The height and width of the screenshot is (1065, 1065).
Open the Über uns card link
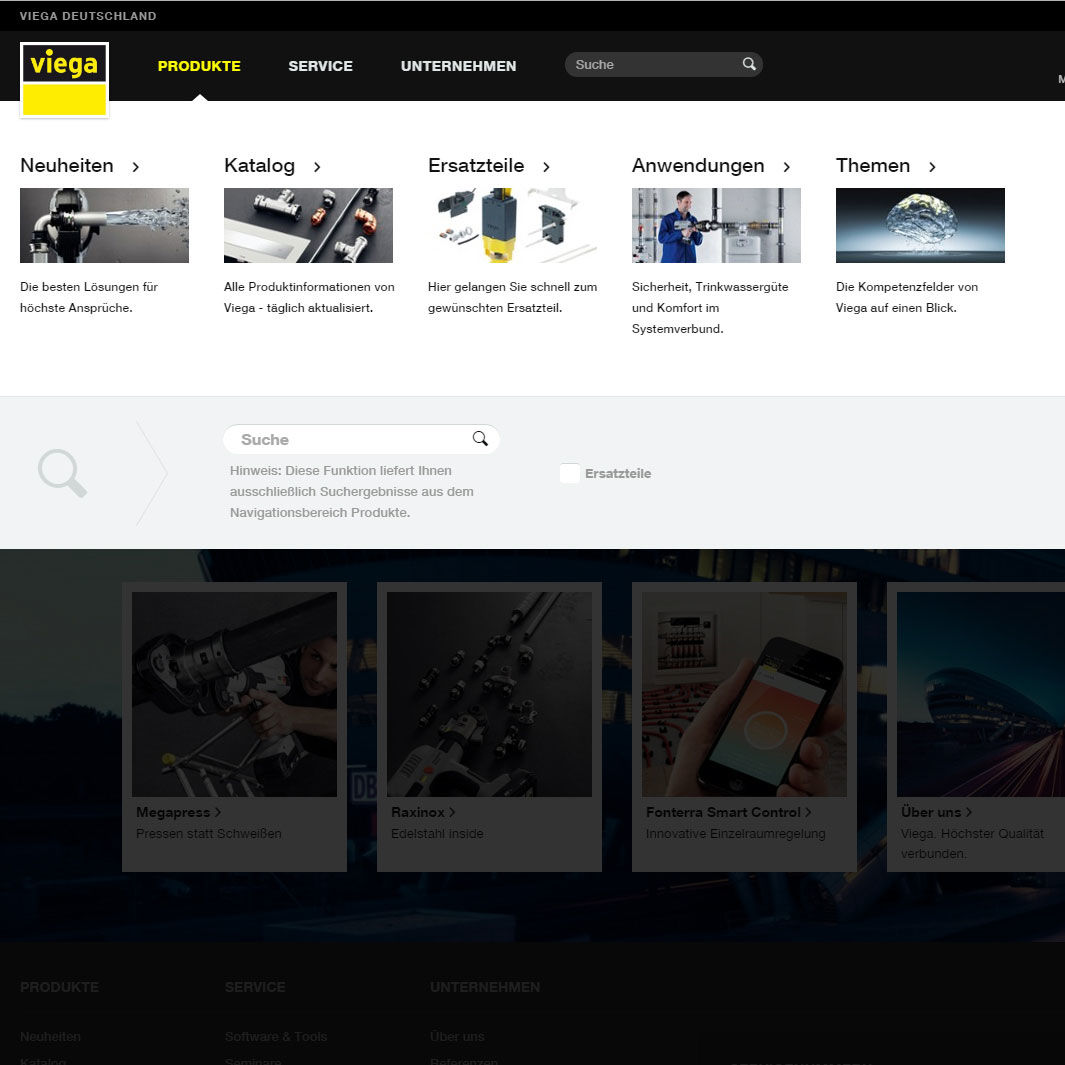936,812
